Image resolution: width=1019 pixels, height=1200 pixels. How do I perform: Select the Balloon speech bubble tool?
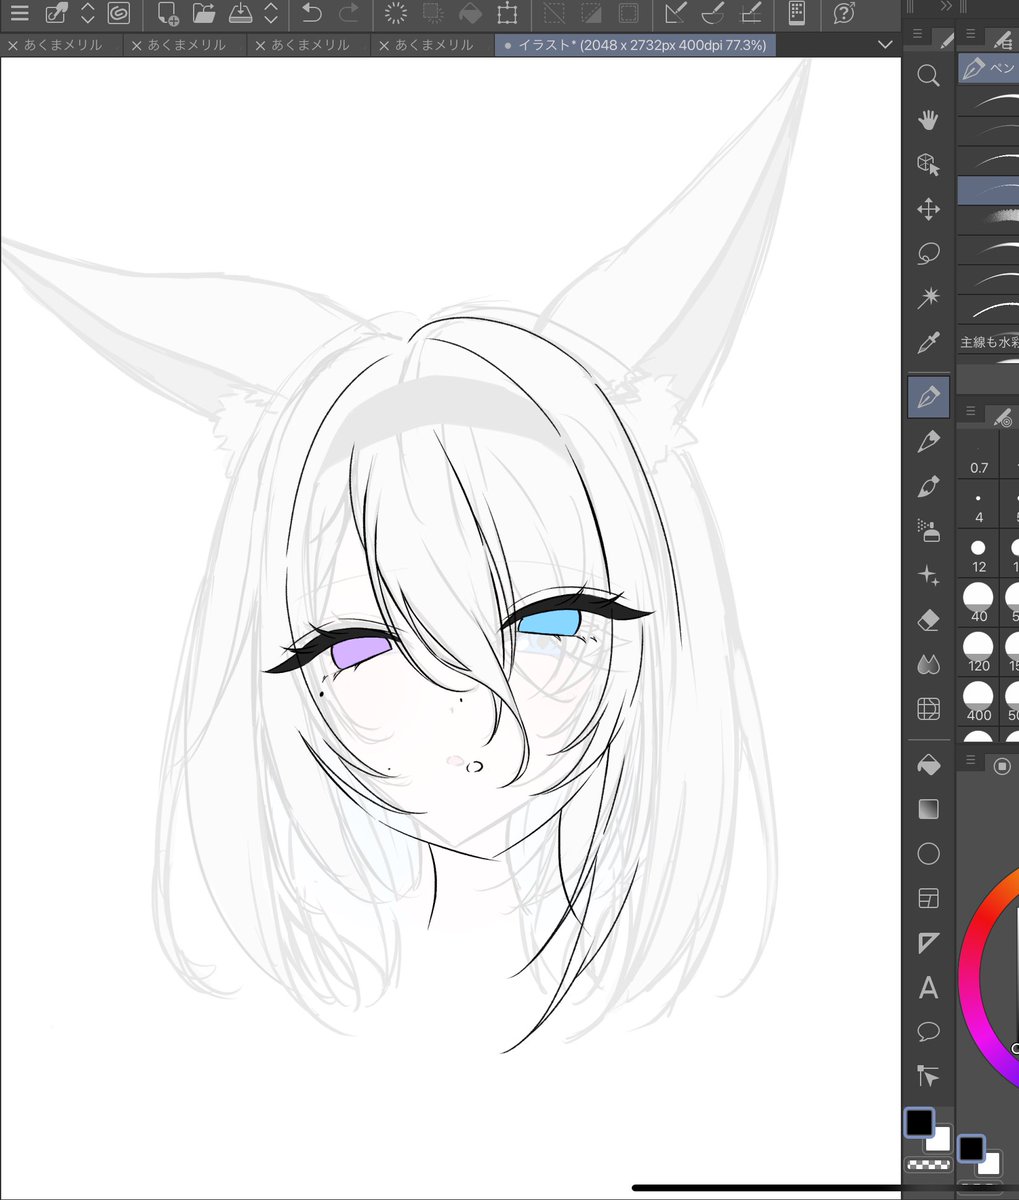click(x=928, y=1032)
